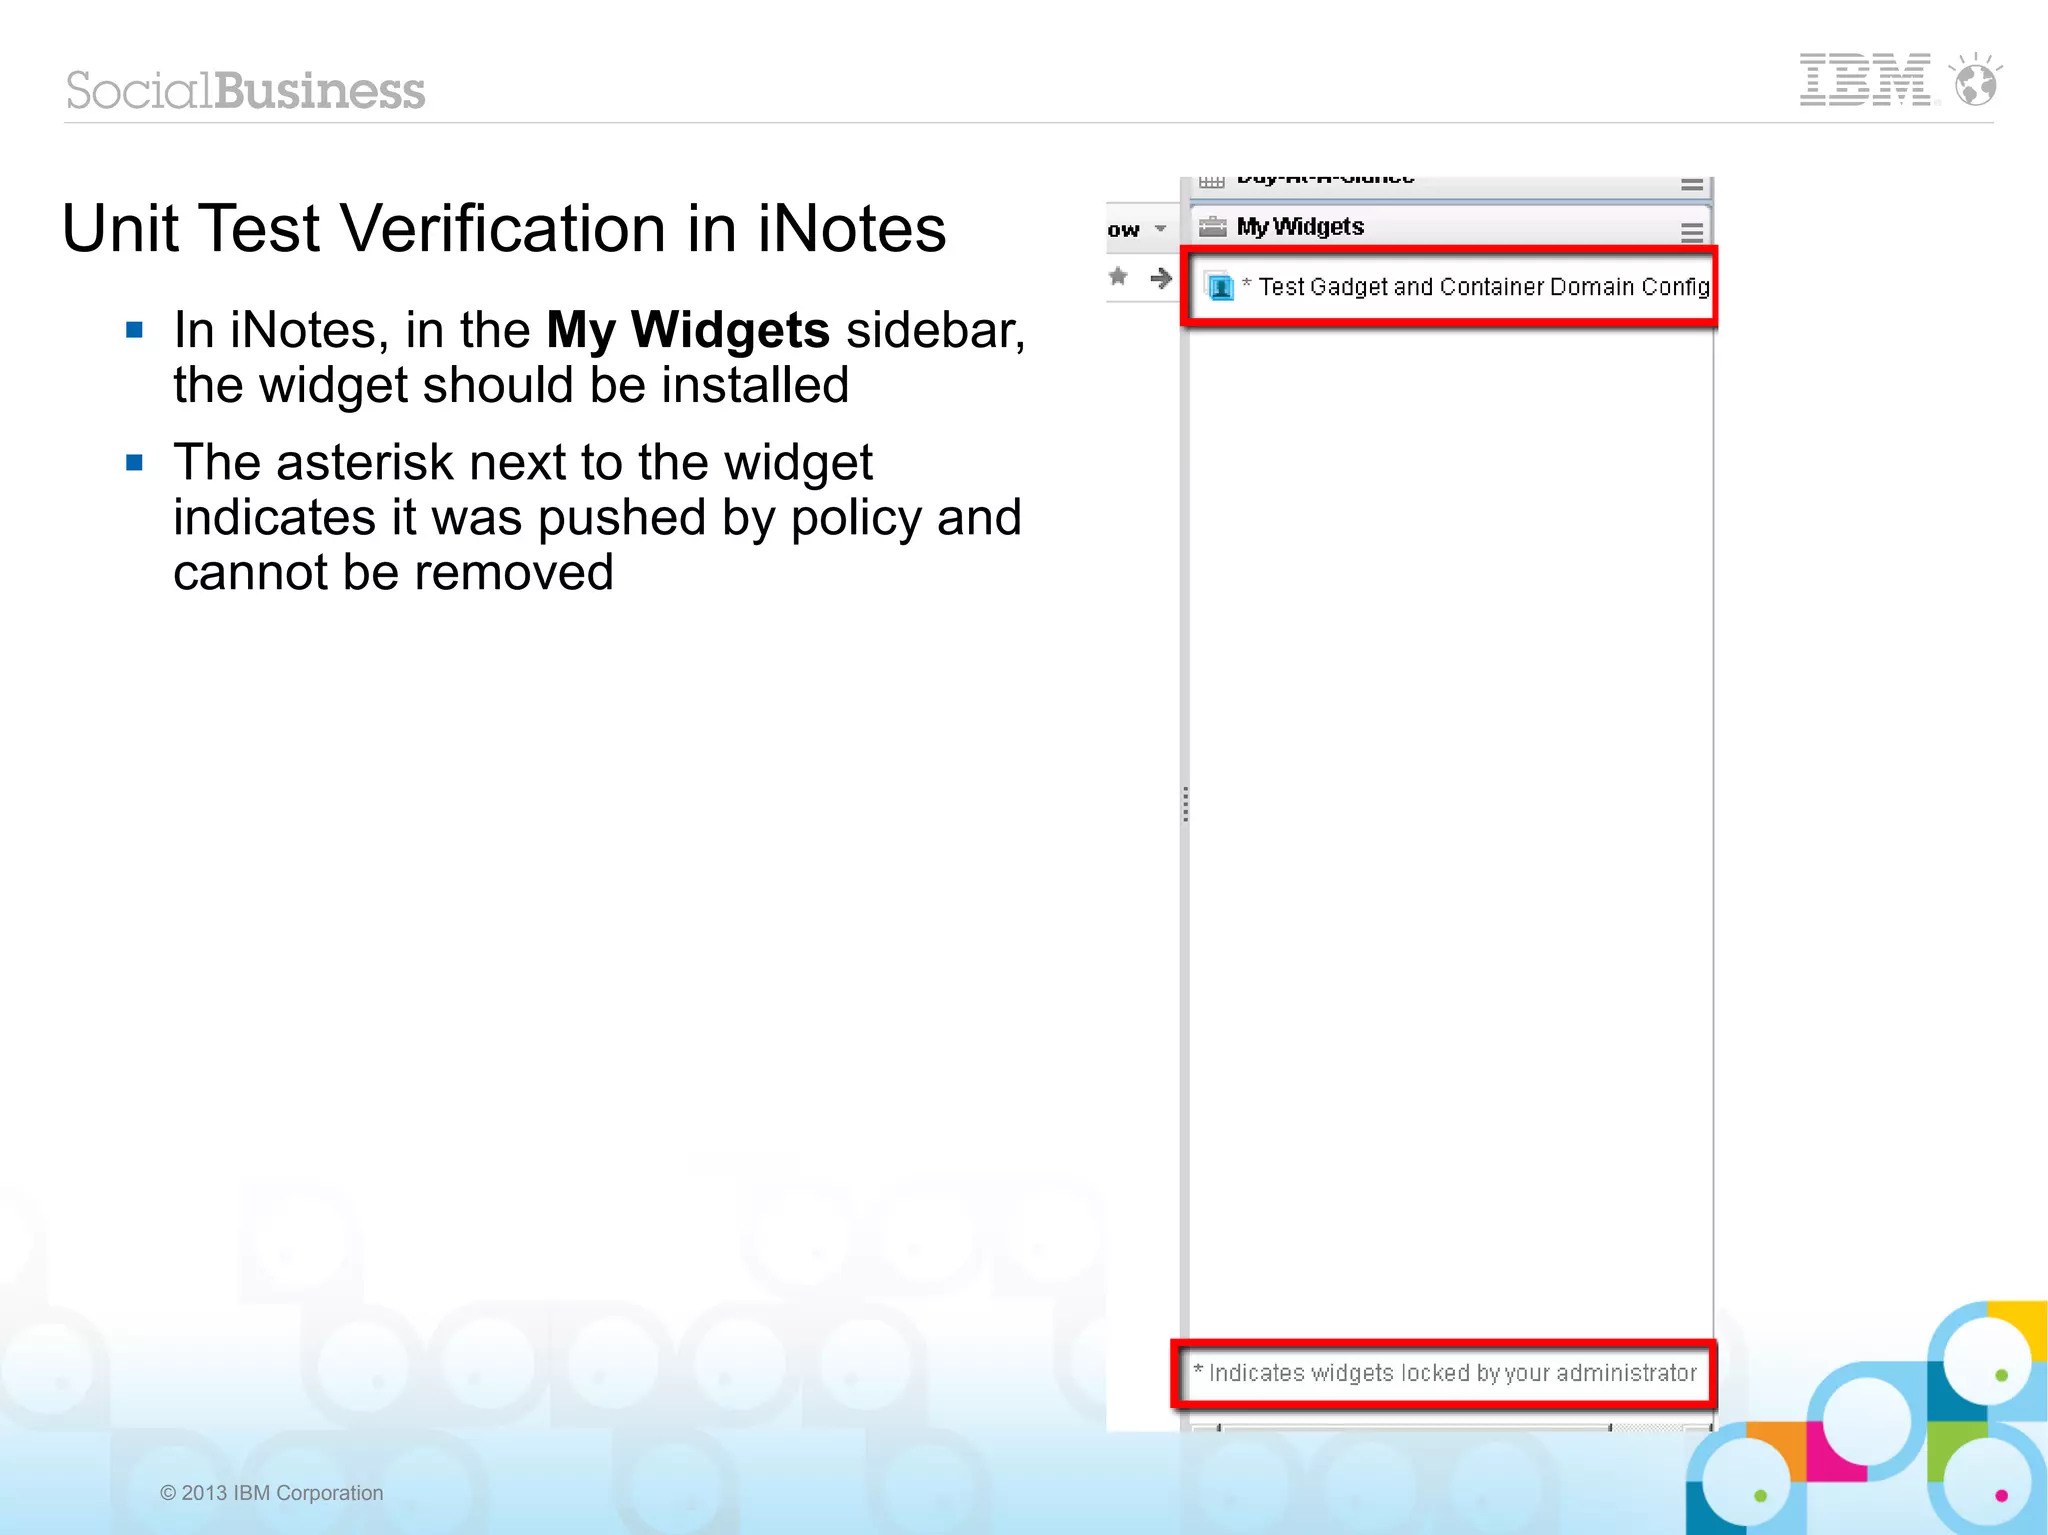The width and height of the screenshot is (2048, 1535).
Task: Click the star icon in the toolbar
Action: tap(1118, 277)
